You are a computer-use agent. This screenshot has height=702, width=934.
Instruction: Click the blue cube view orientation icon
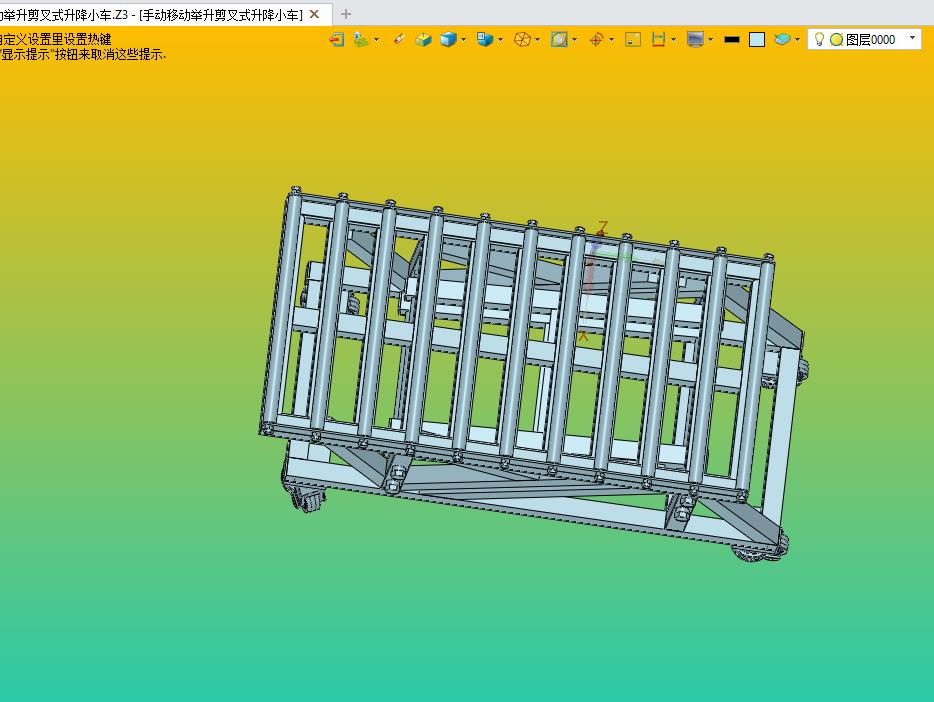click(485, 39)
